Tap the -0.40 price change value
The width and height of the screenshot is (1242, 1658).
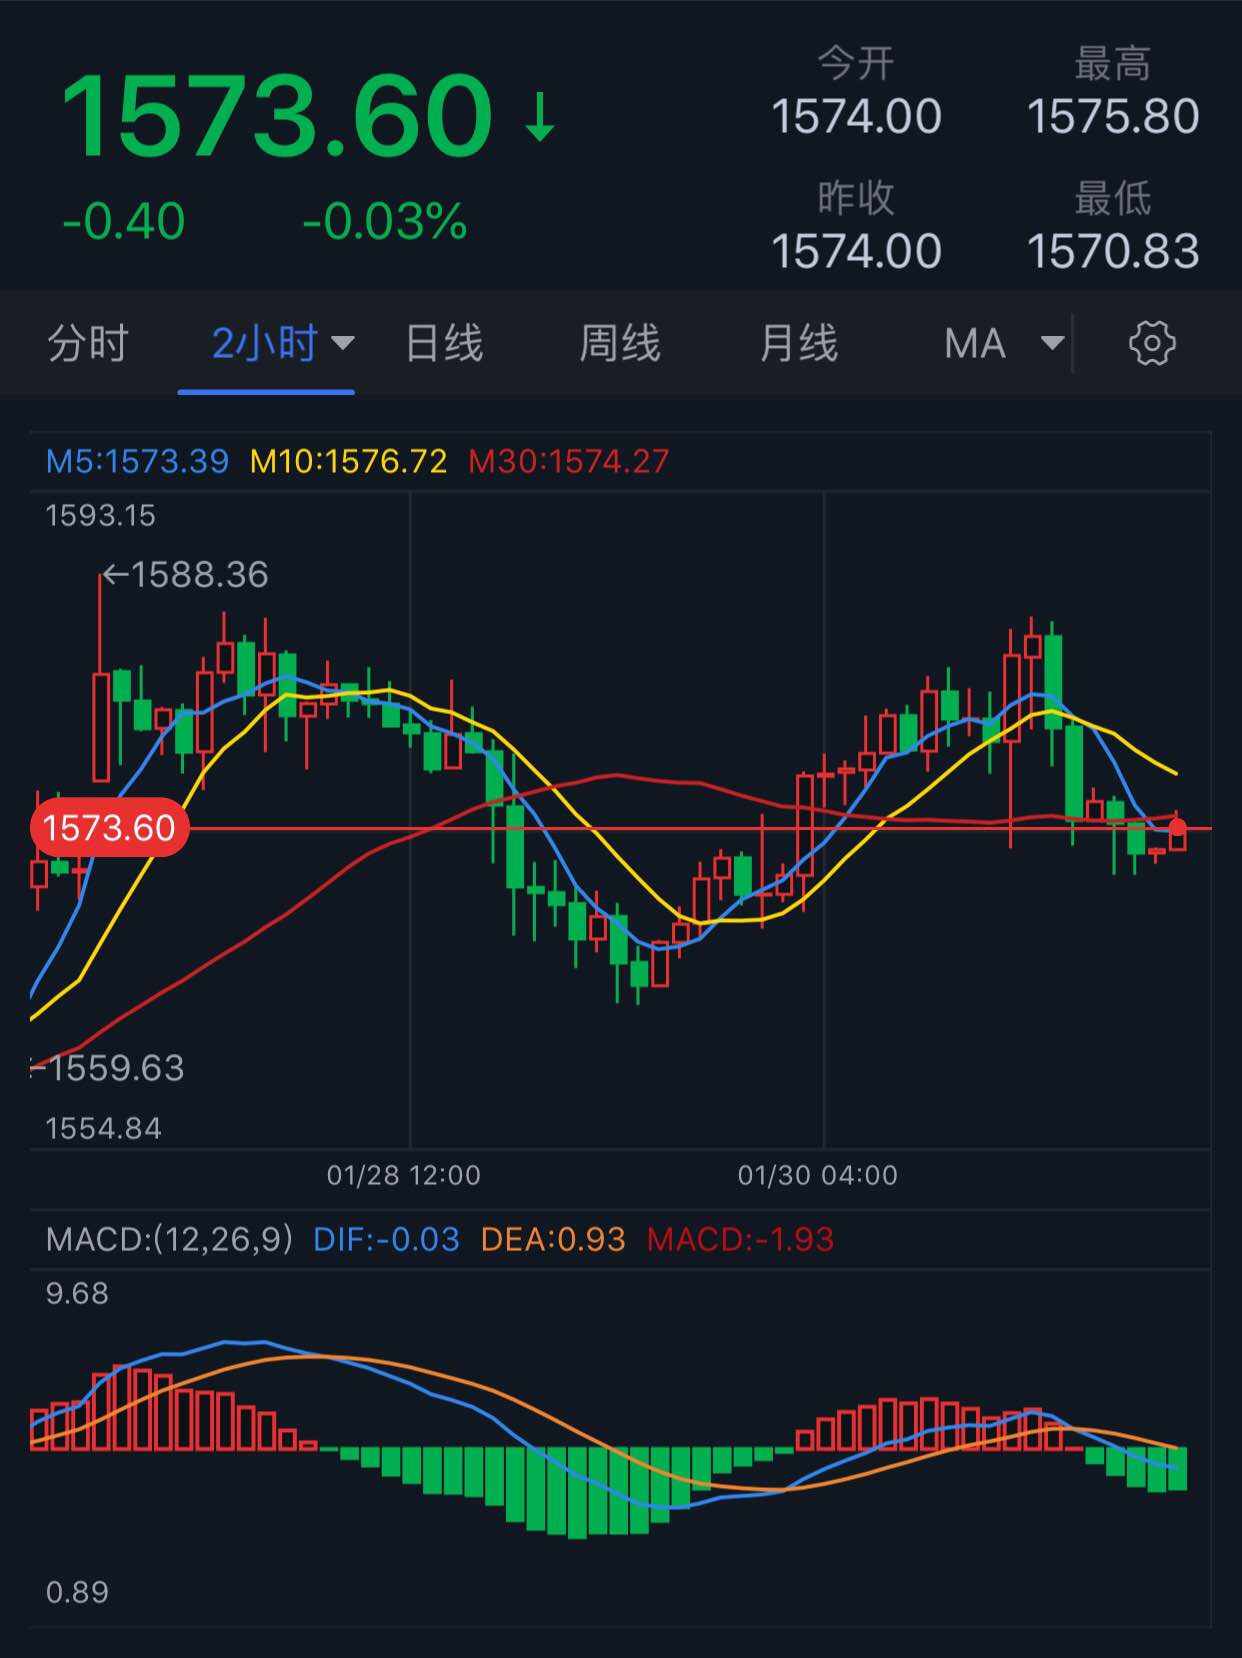pos(123,222)
